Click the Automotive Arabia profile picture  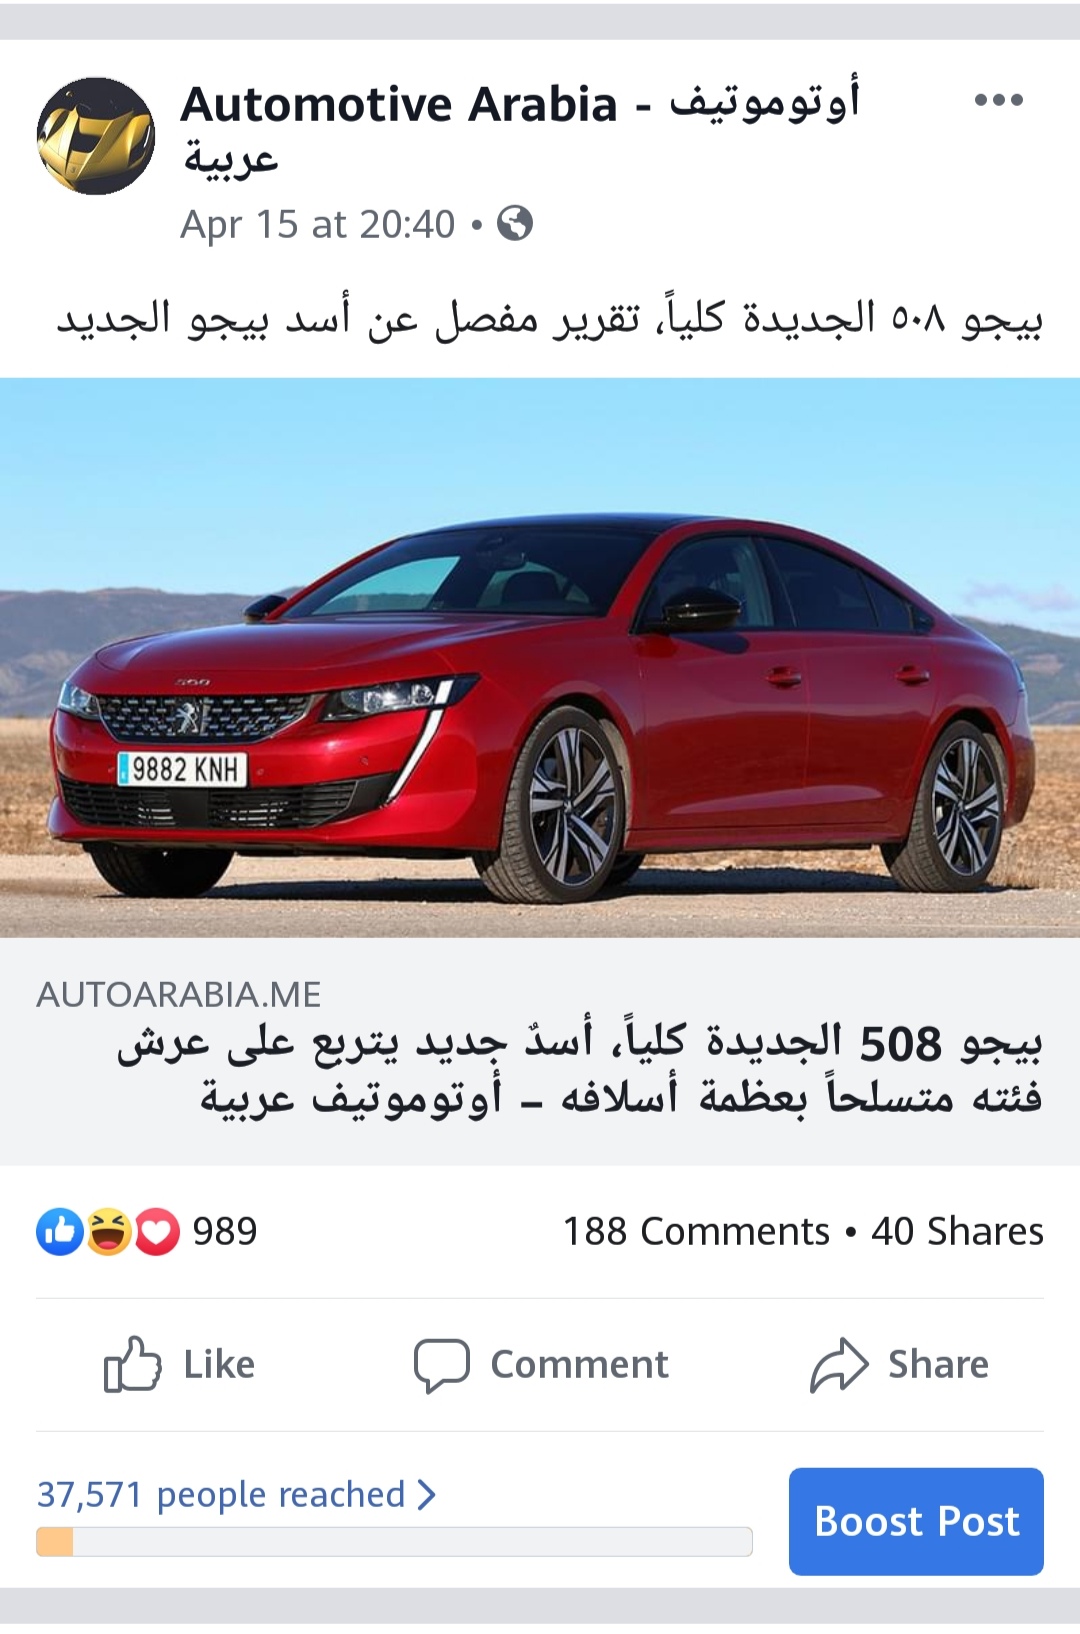pyautogui.click(x=96, y=136)
